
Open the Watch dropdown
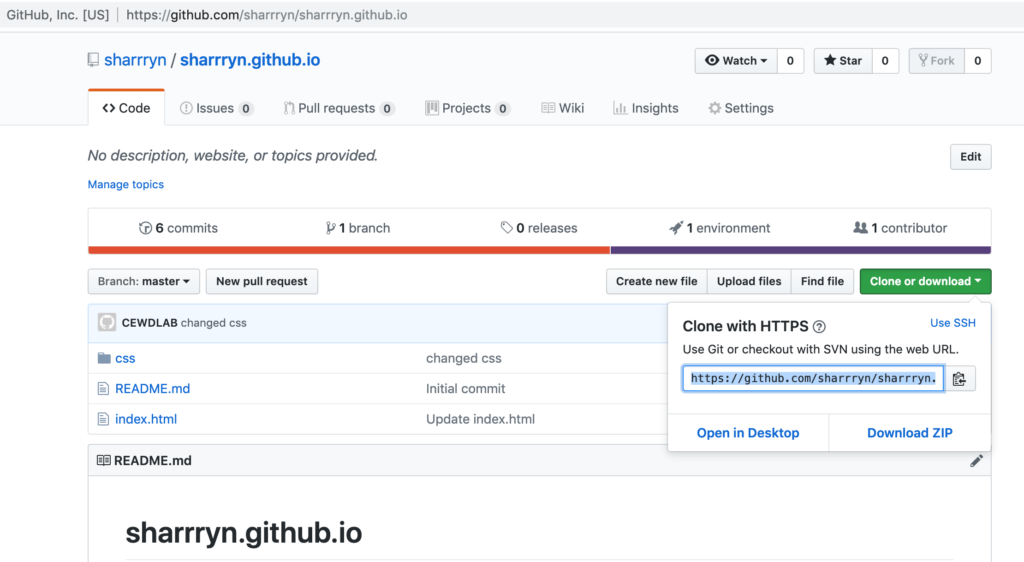tap(736, 61)
